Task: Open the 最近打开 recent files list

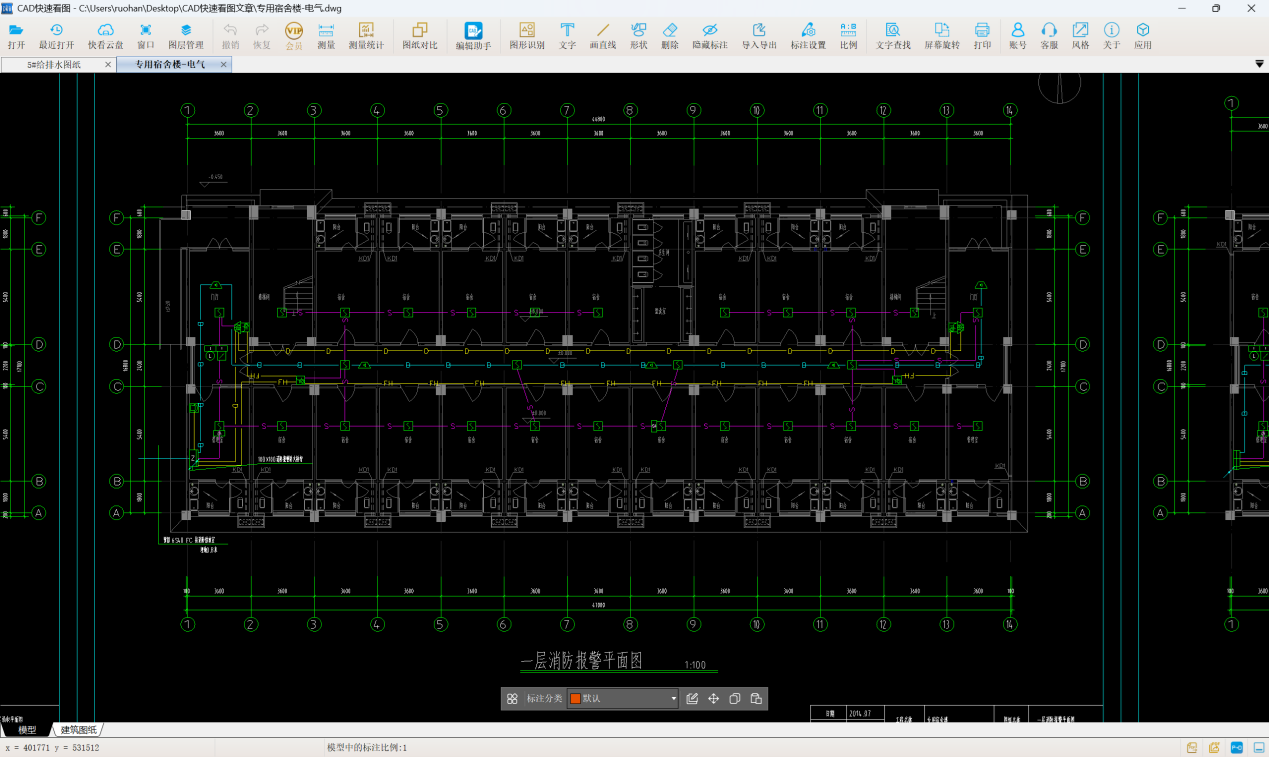Action: pyautogui.click(x=56, y=36)
